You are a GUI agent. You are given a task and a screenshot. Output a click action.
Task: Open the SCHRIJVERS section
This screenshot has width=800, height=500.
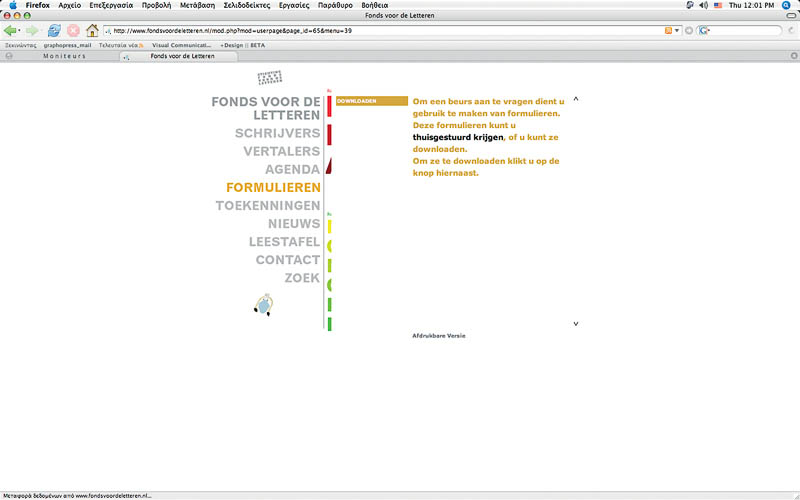[x=278, y=133]
